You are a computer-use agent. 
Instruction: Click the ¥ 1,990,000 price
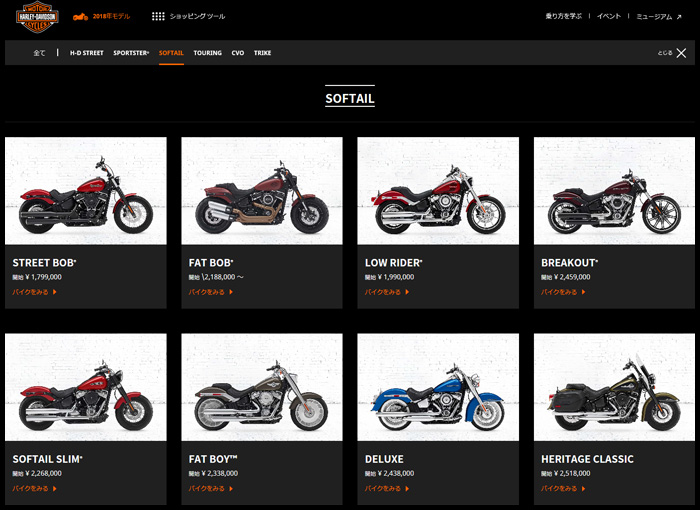pos(396,277)
